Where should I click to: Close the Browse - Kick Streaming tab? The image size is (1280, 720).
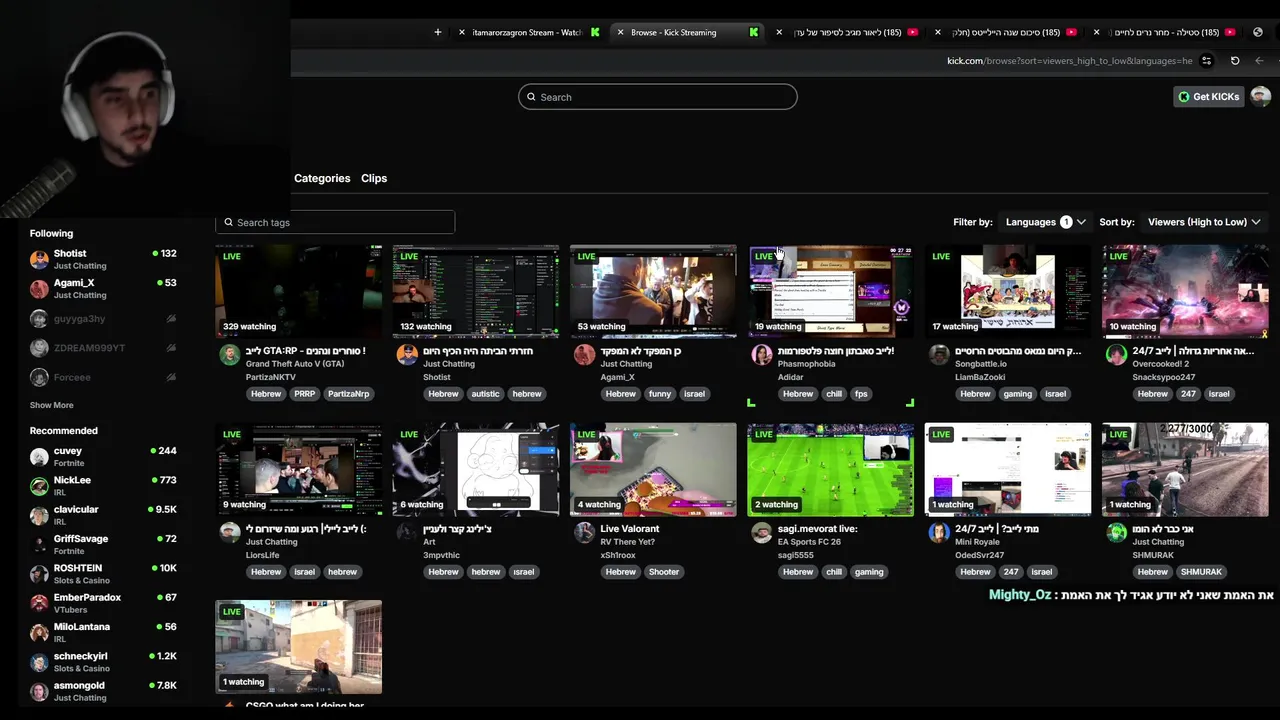click(620, 32)
